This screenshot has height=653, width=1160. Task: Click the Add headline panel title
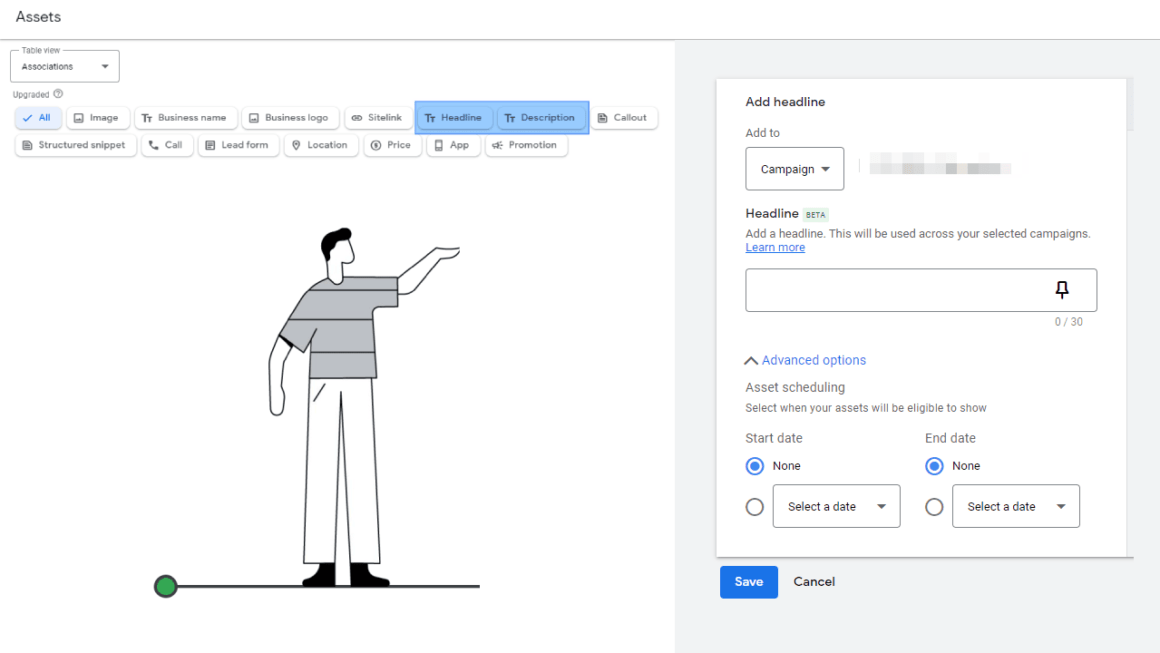tap(785, 102)
